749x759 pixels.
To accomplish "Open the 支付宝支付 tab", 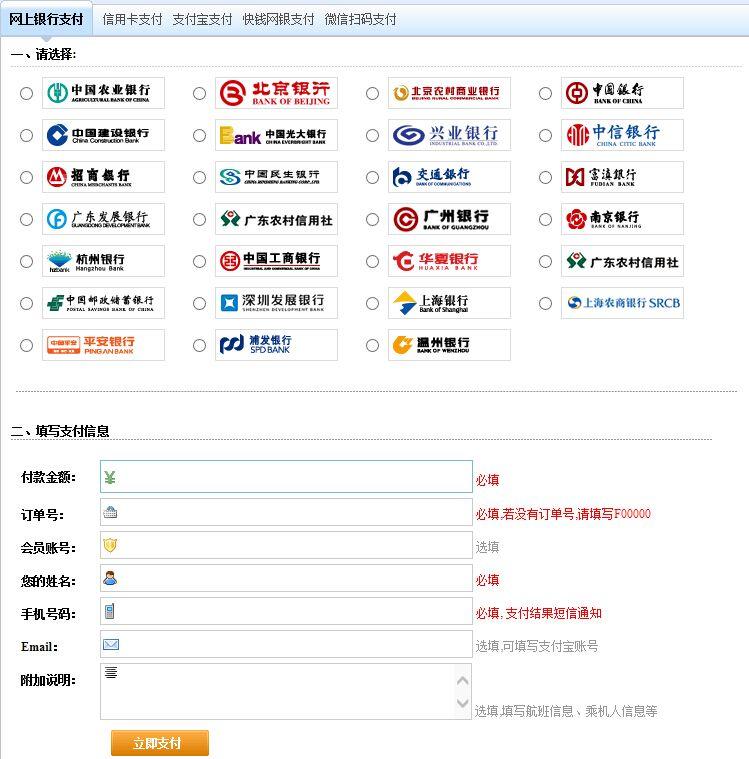I will 202,19.
